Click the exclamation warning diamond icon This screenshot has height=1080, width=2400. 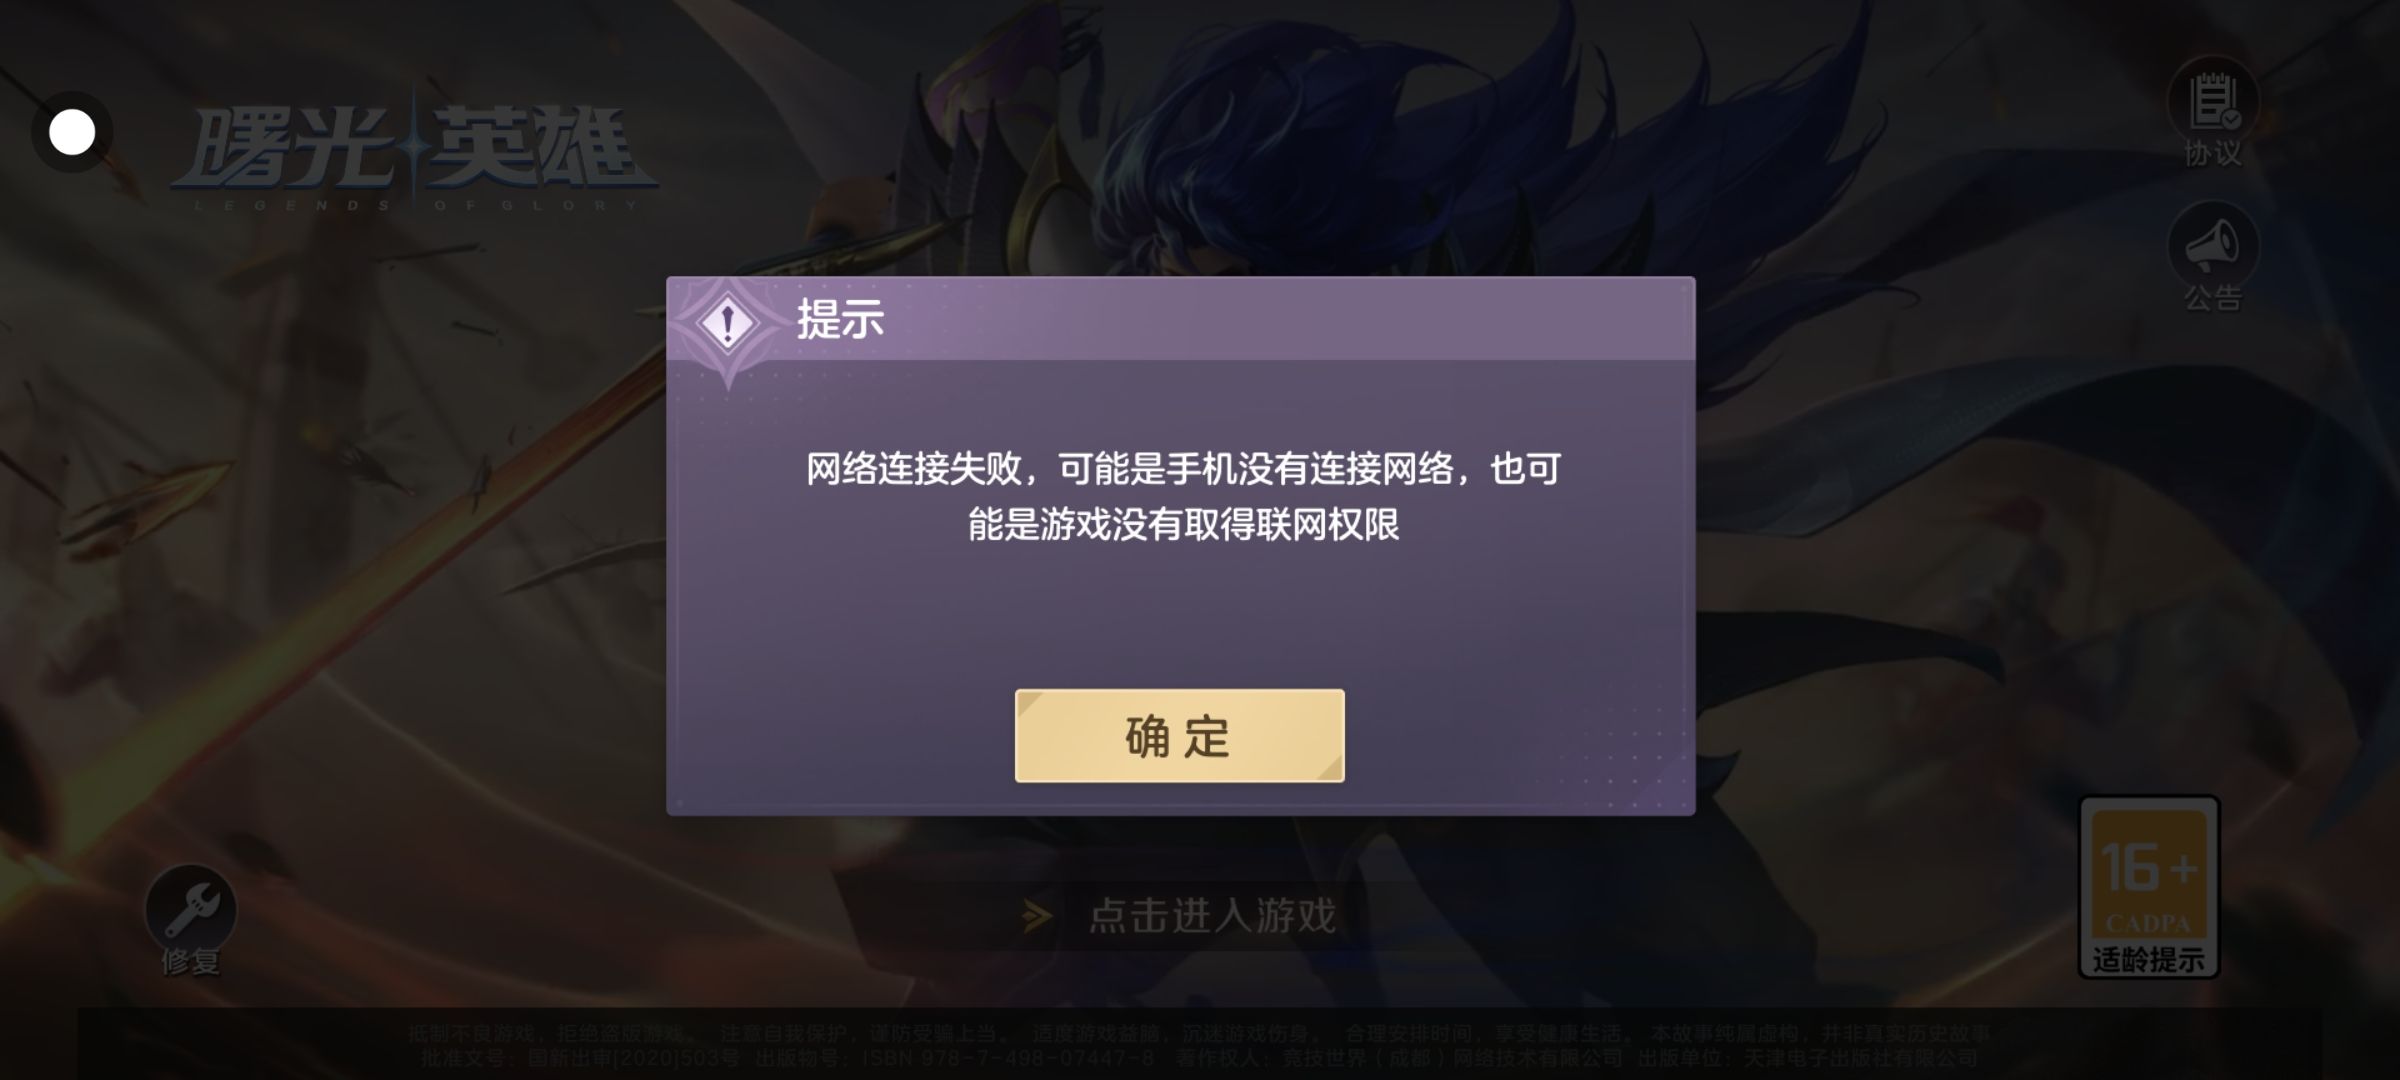[x=728, y=323]
